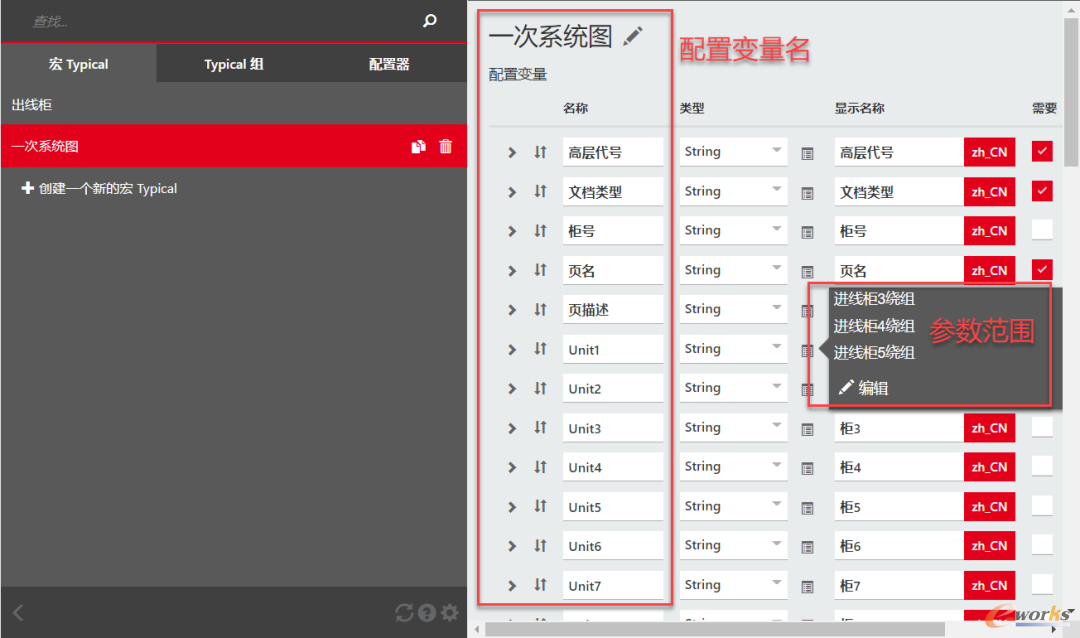Check the required box for 柜号
This screenshot has width=1080, height=638.
[x=1042, y=229]
